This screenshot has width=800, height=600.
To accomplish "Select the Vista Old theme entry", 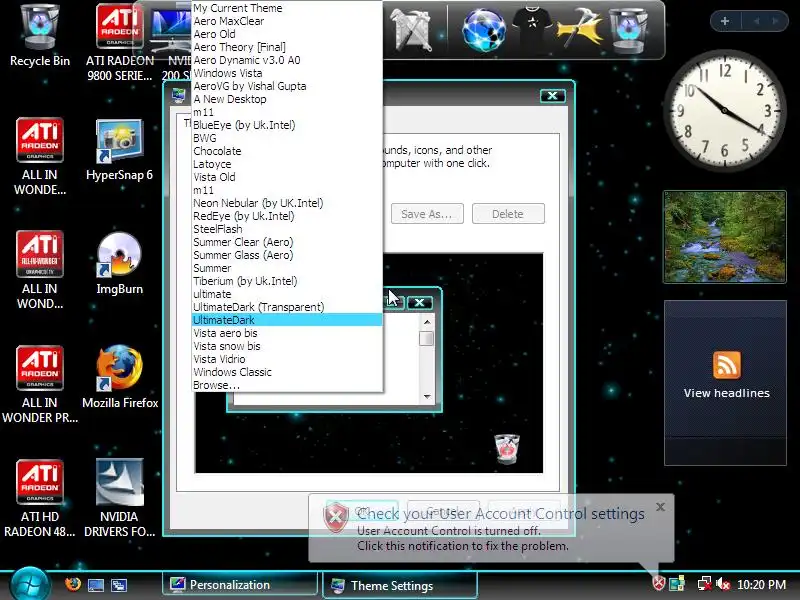I will pos(287,177).
